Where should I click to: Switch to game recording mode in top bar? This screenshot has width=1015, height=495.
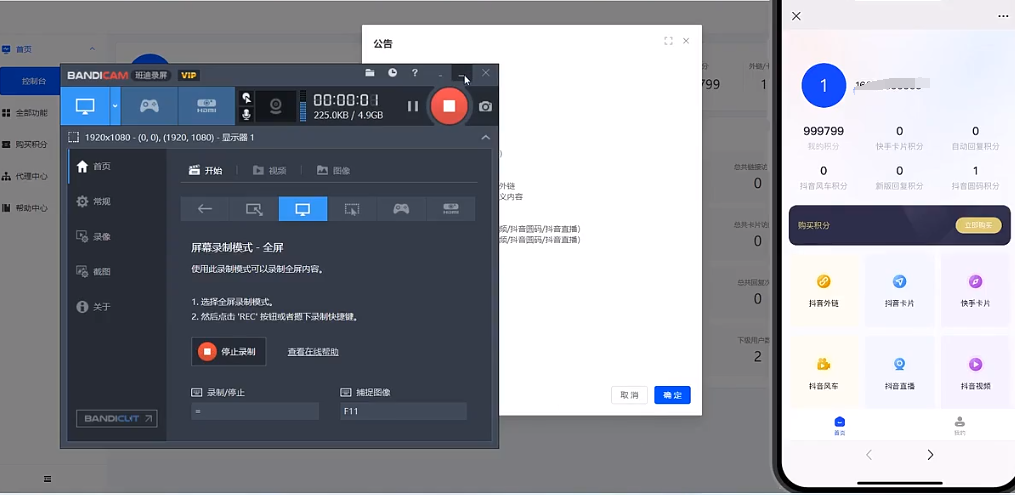pos(150,106)
